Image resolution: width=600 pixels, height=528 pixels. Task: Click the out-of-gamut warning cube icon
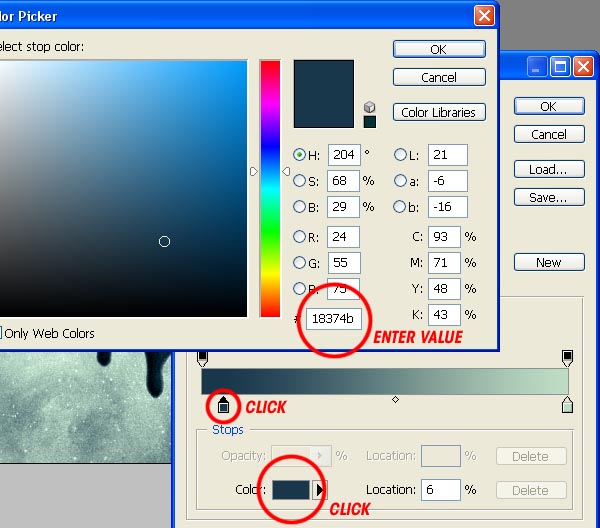pyautogui.click(x=369, y=107)
